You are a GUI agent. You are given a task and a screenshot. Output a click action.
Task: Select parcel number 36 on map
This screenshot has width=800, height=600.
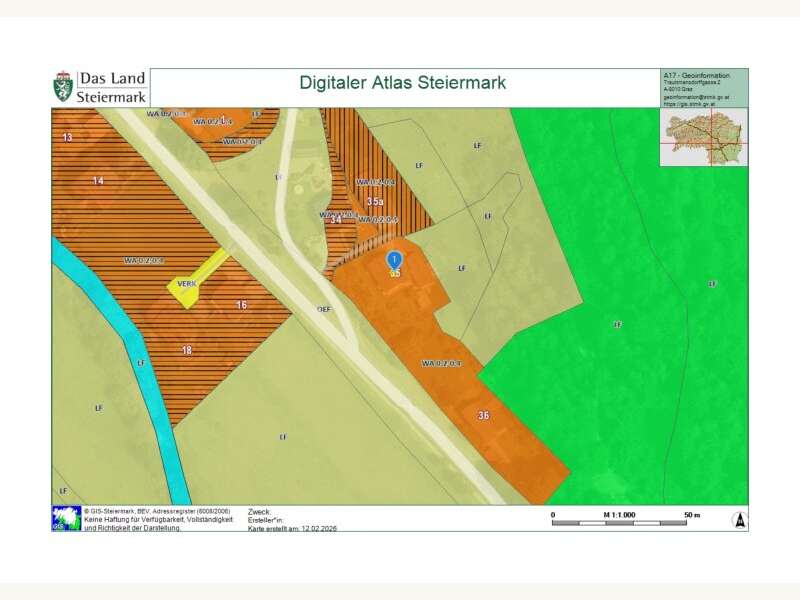(x=484, y=415)
